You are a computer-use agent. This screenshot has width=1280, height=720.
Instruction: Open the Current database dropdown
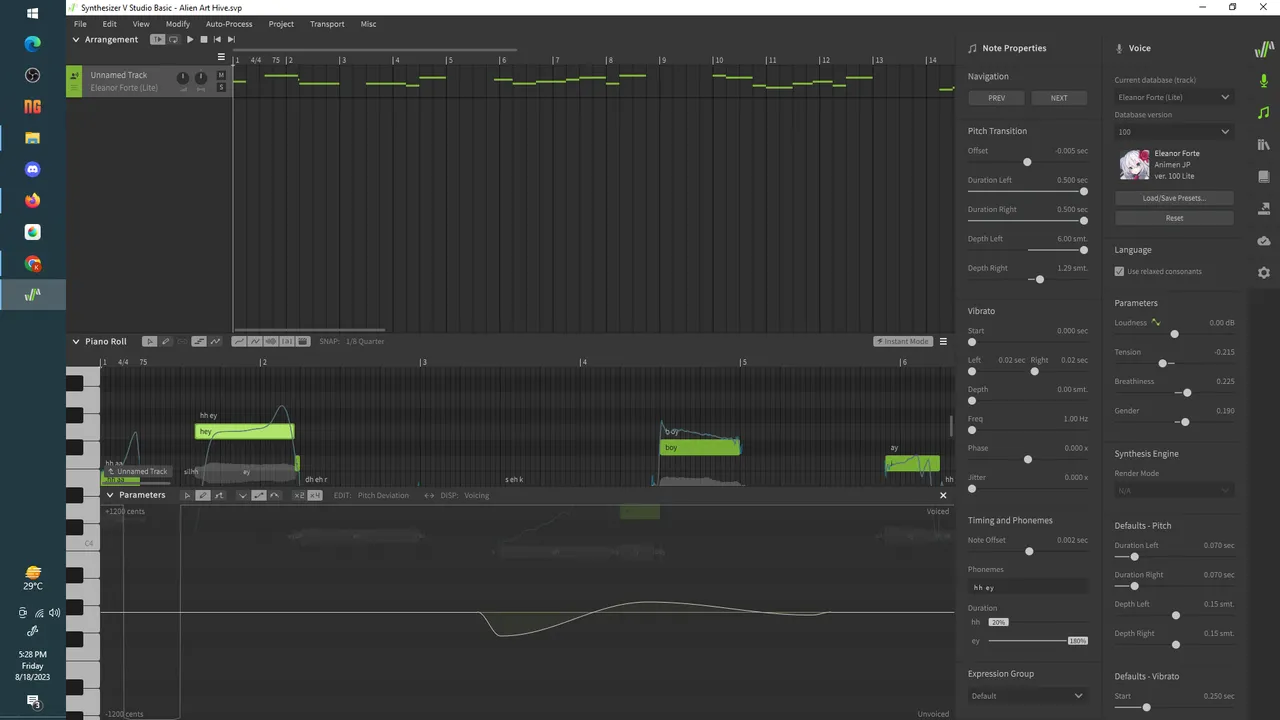[1174, 97]
